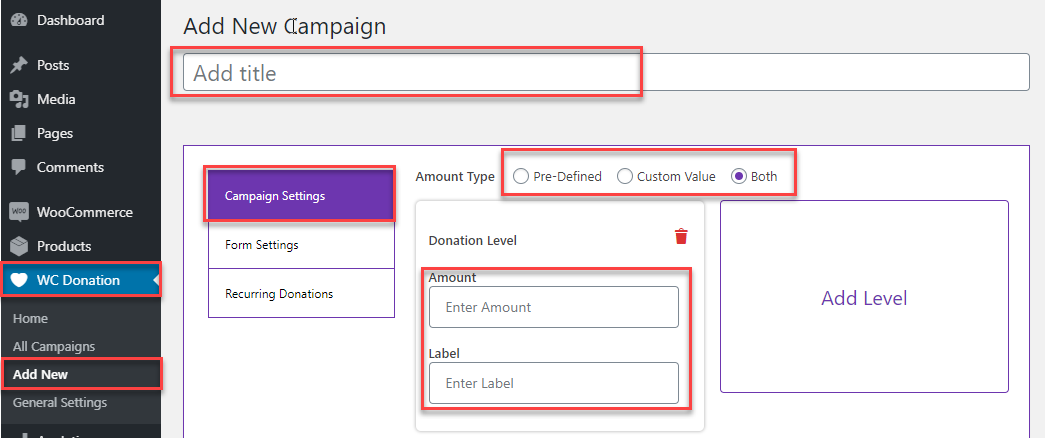Click the WooCommerce logo icon
1045x438 pixels.
[x=18, y=212]
